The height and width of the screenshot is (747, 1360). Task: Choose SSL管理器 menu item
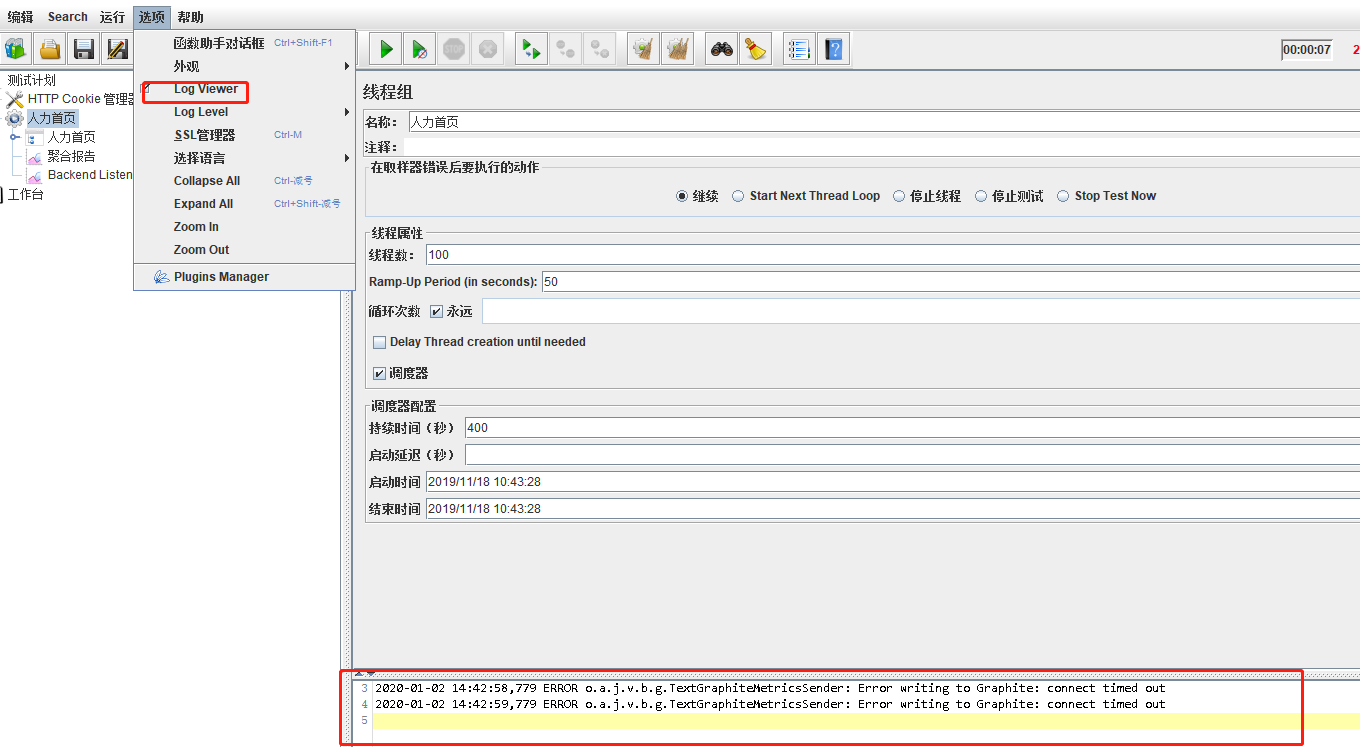(244, 135)
